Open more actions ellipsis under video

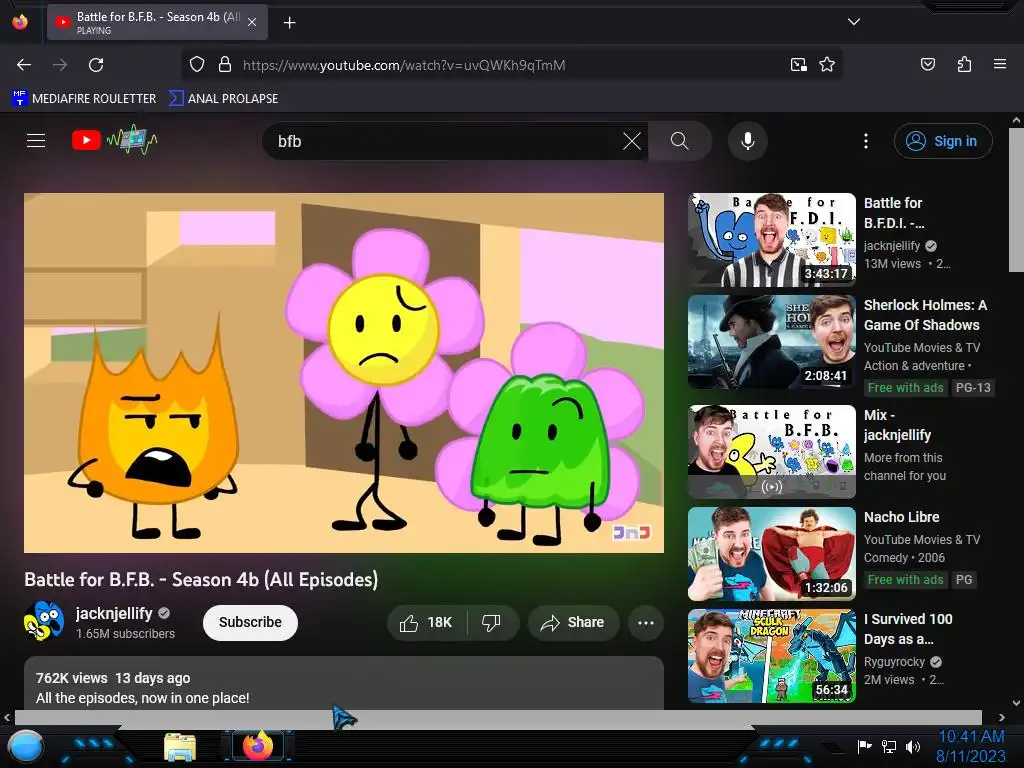pos(646,622)
